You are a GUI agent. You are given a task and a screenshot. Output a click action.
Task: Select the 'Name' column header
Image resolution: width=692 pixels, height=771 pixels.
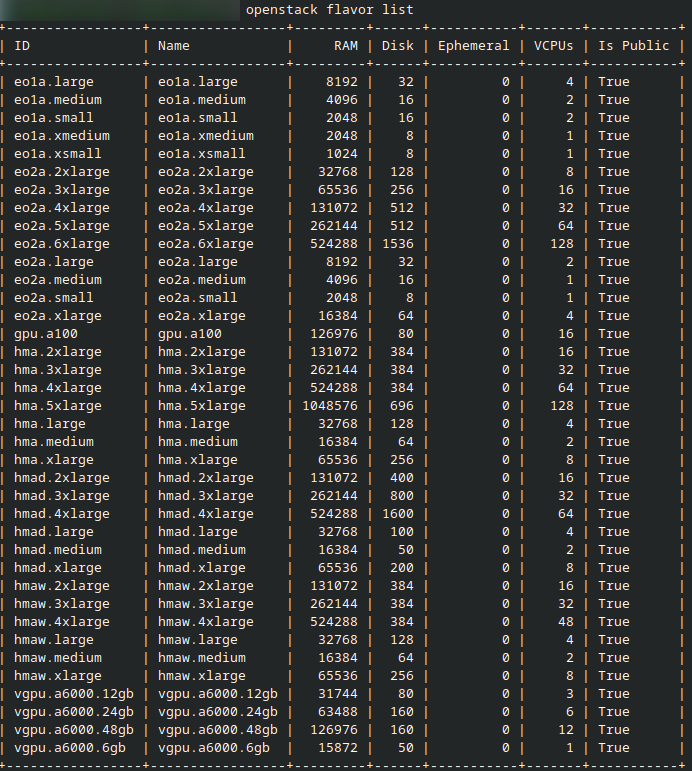point(174,46)
